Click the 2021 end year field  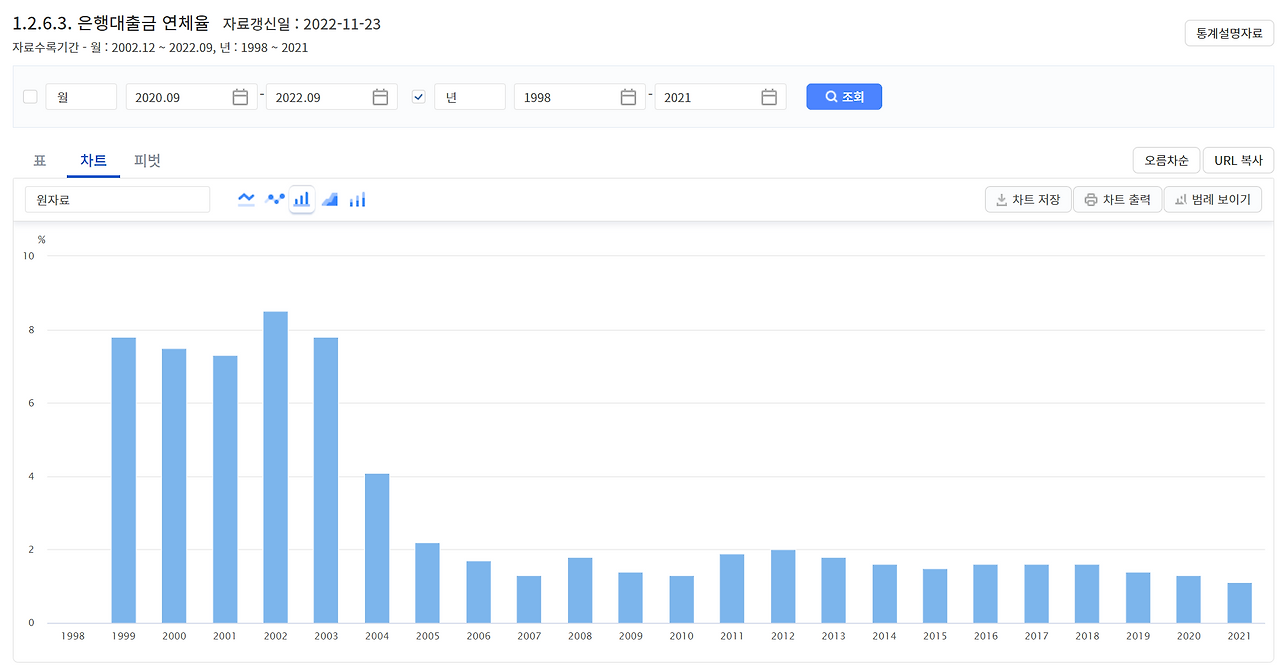point(721,97)
